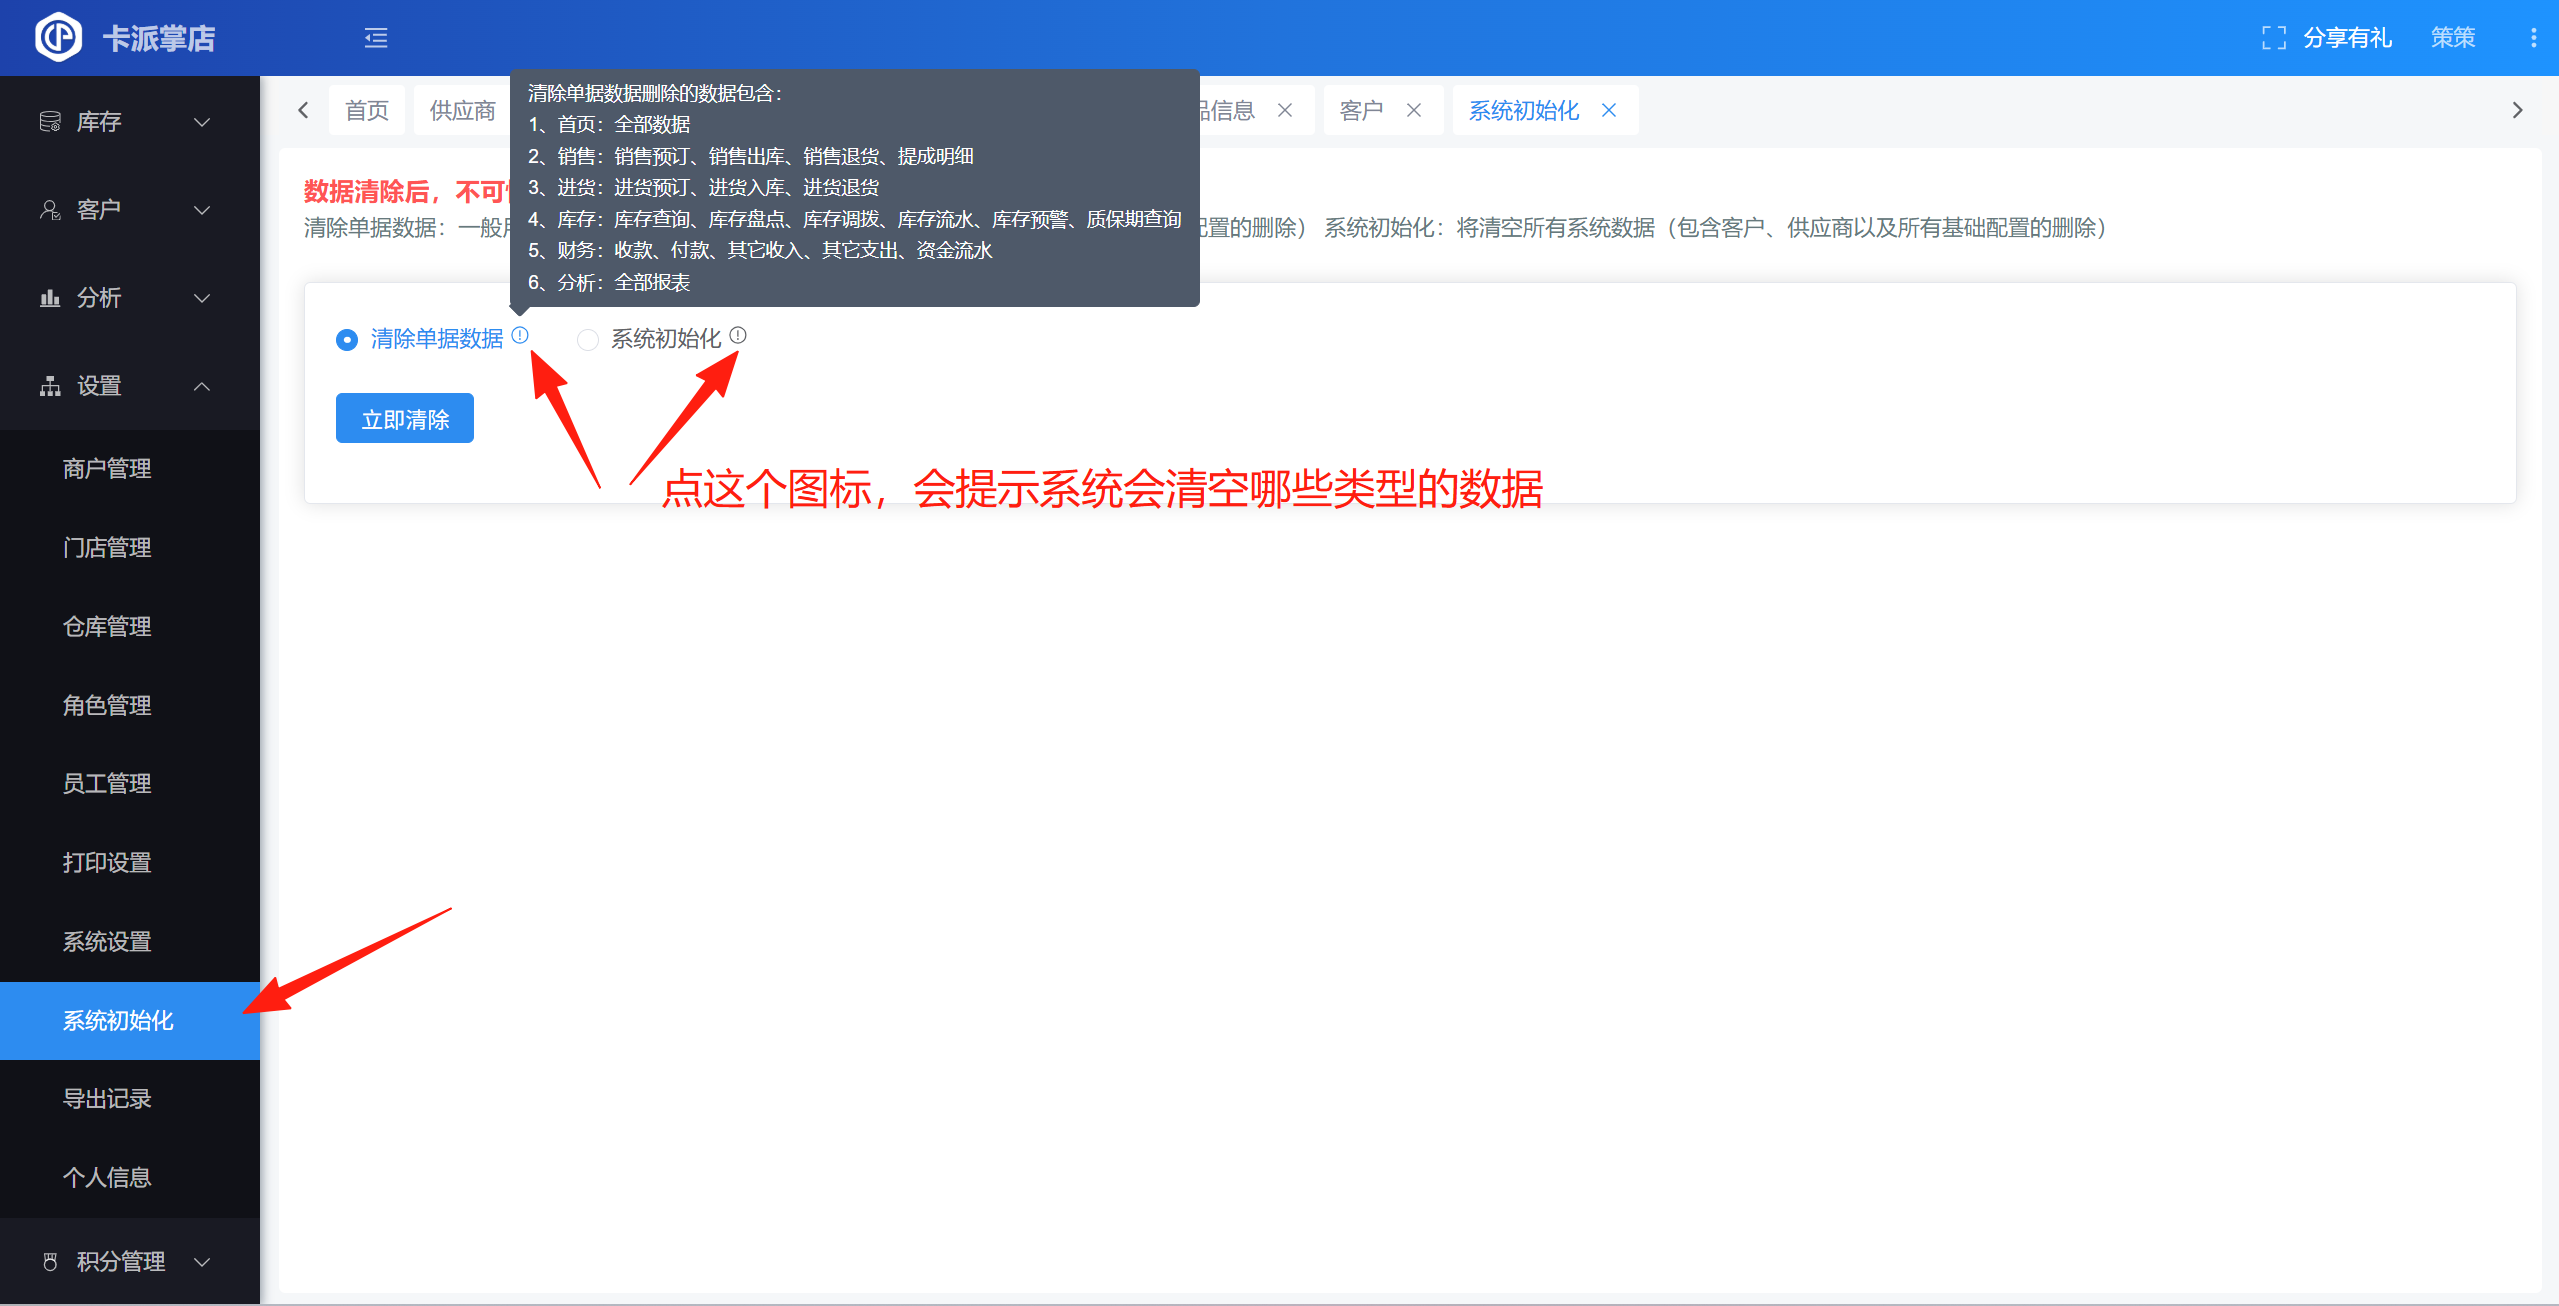
Task: Click info icon beside 清除单据数据
Action: (520, 336)
